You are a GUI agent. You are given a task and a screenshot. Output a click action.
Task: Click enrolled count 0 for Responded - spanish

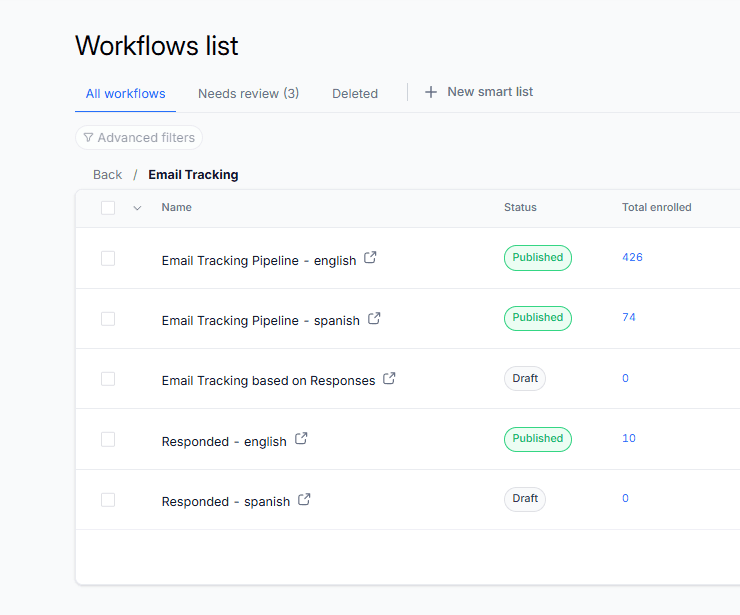[x=625, y=498]
